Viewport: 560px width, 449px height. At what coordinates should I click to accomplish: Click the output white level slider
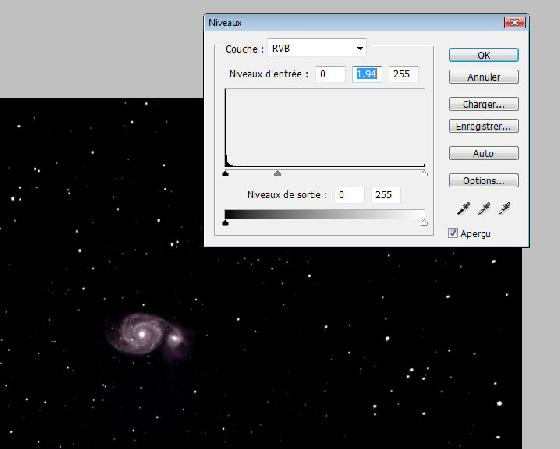click(x=424, y=223)
